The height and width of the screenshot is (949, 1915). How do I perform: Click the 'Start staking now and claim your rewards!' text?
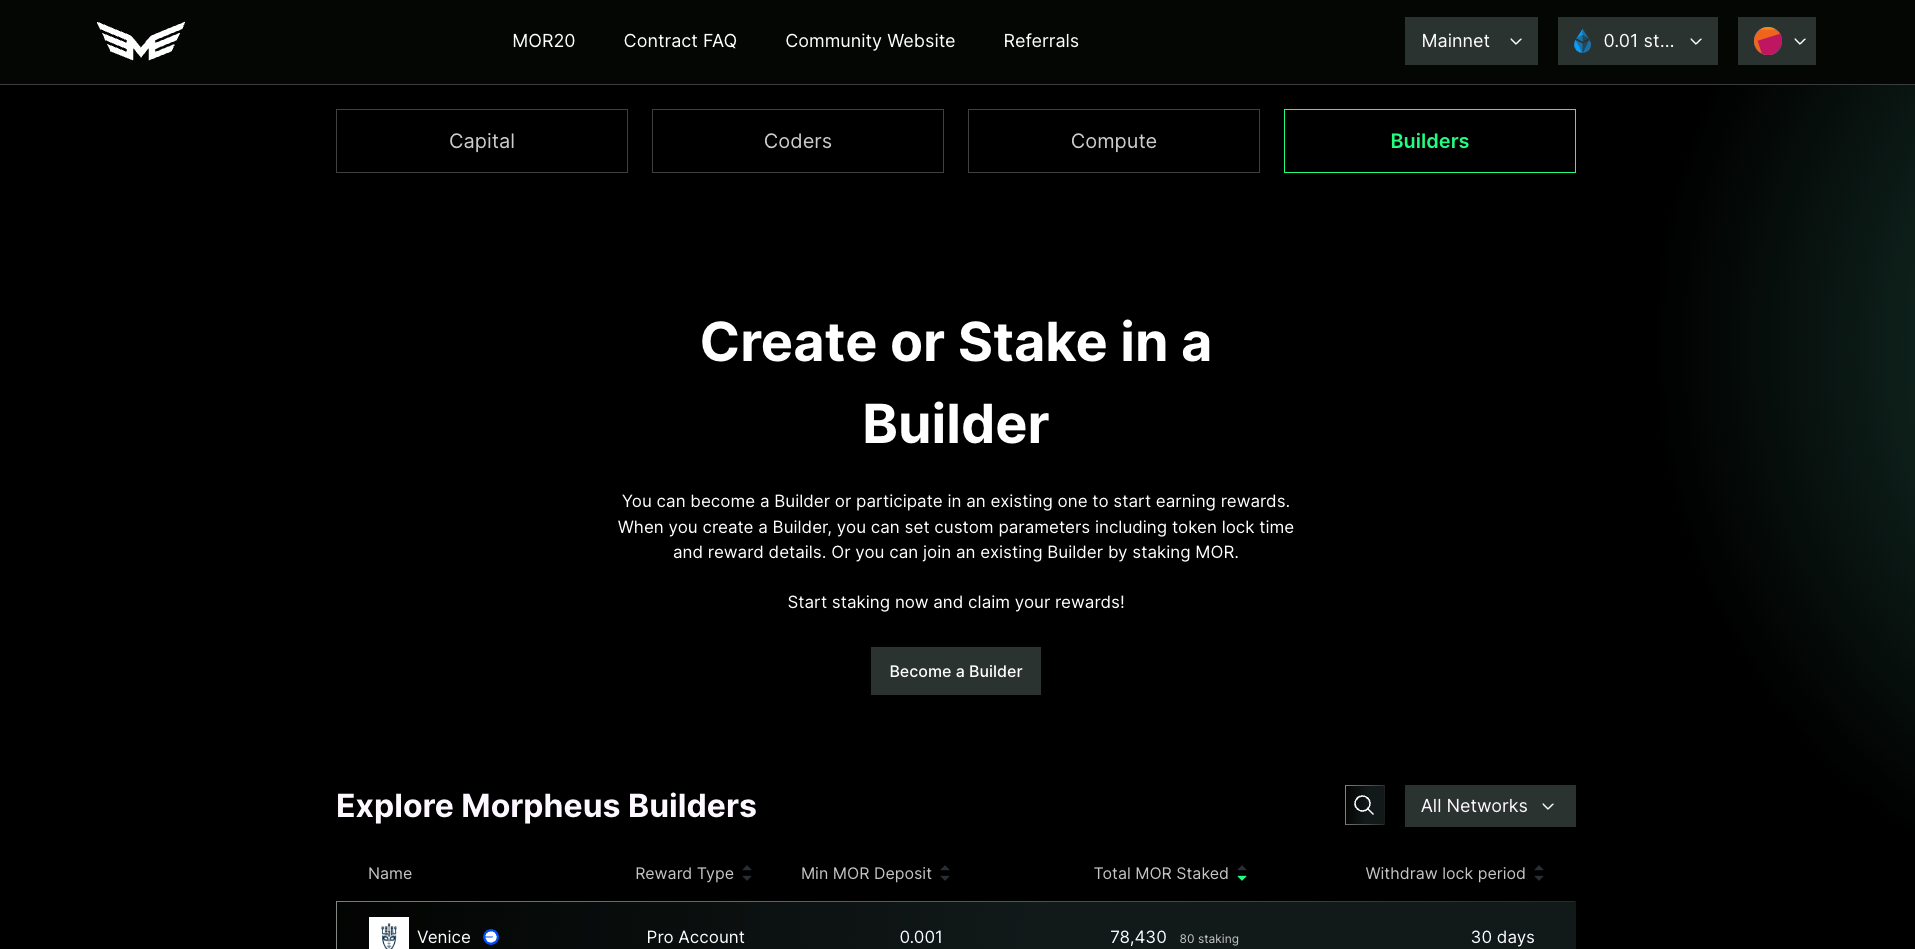(956, 602)
